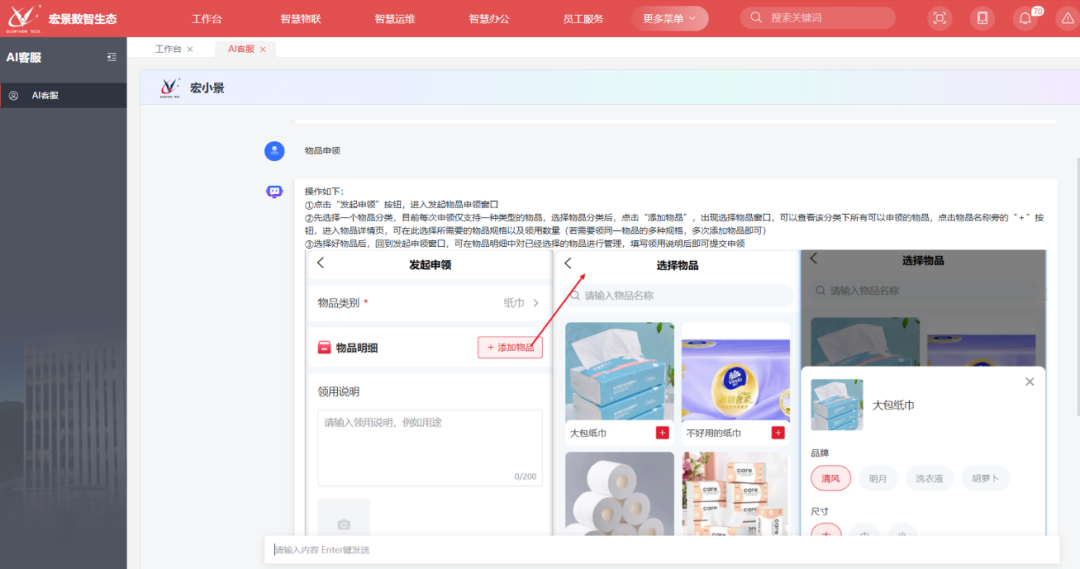Click the mobile device icon in header
Image resolution: width=1080 pixels, height=569 pixels.
click(x=982, y=19)
